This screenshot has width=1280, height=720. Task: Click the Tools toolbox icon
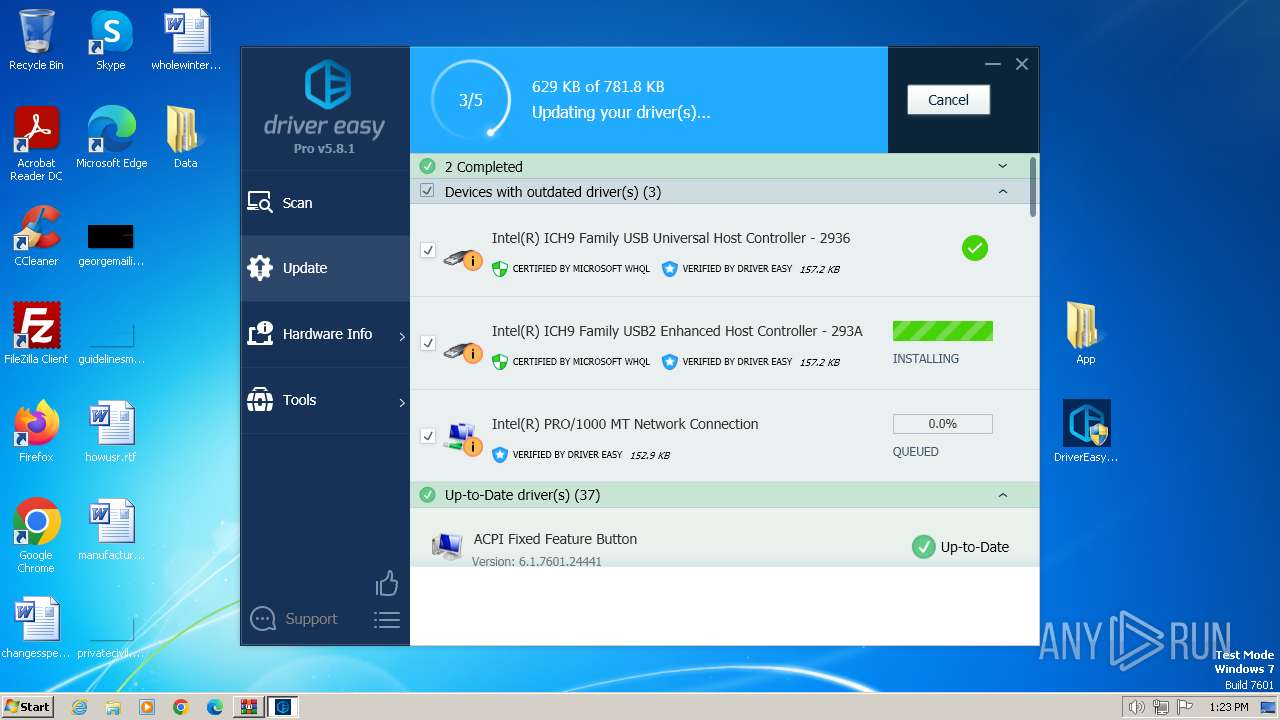(x=260, y=400)
